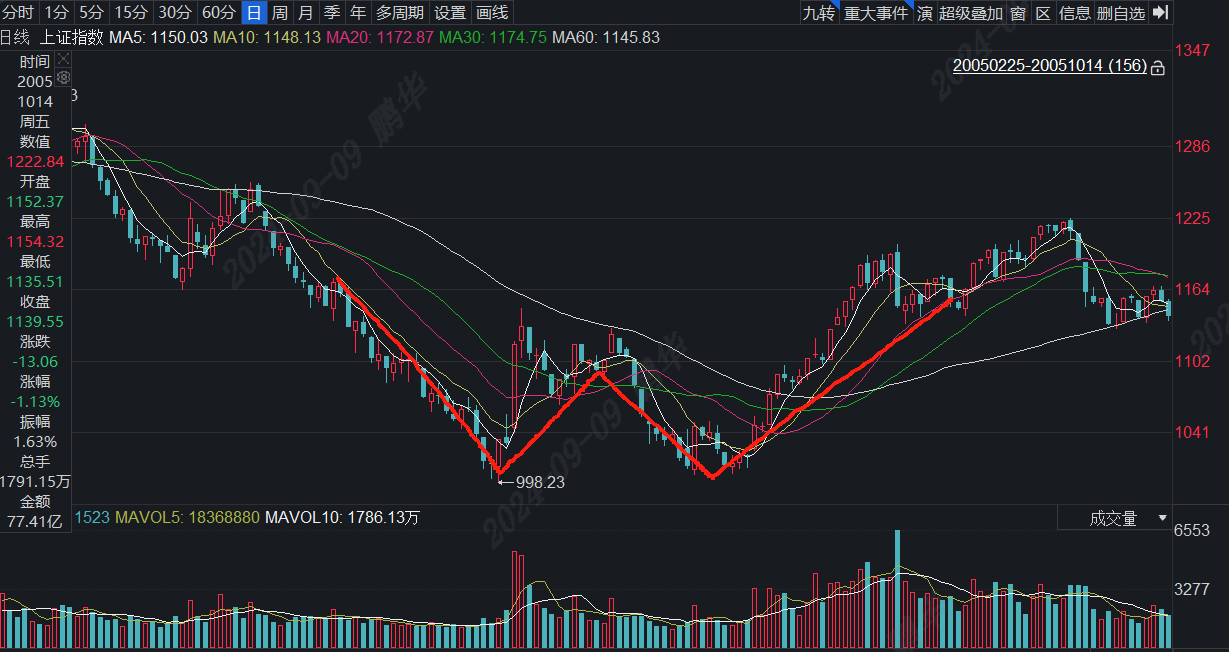Expand the 多周期 multi-period options
1229x652 pixels.
click(x=399, y=13)
